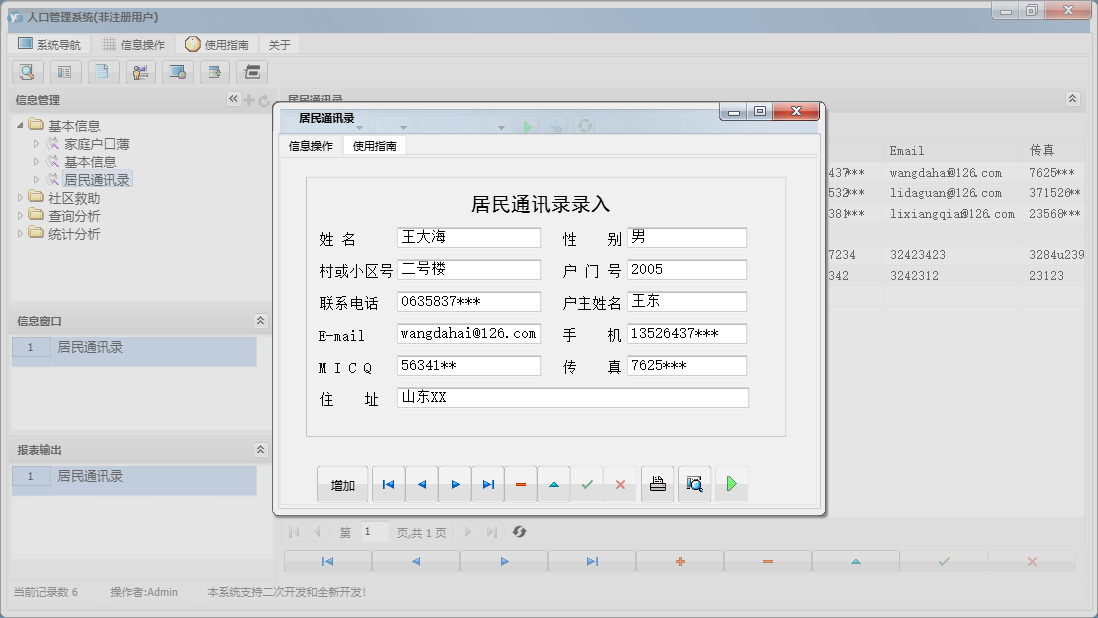The image size is (1098, 618).
Task: Click the printer icon in dialog toolbar
Action: [657, 485]
